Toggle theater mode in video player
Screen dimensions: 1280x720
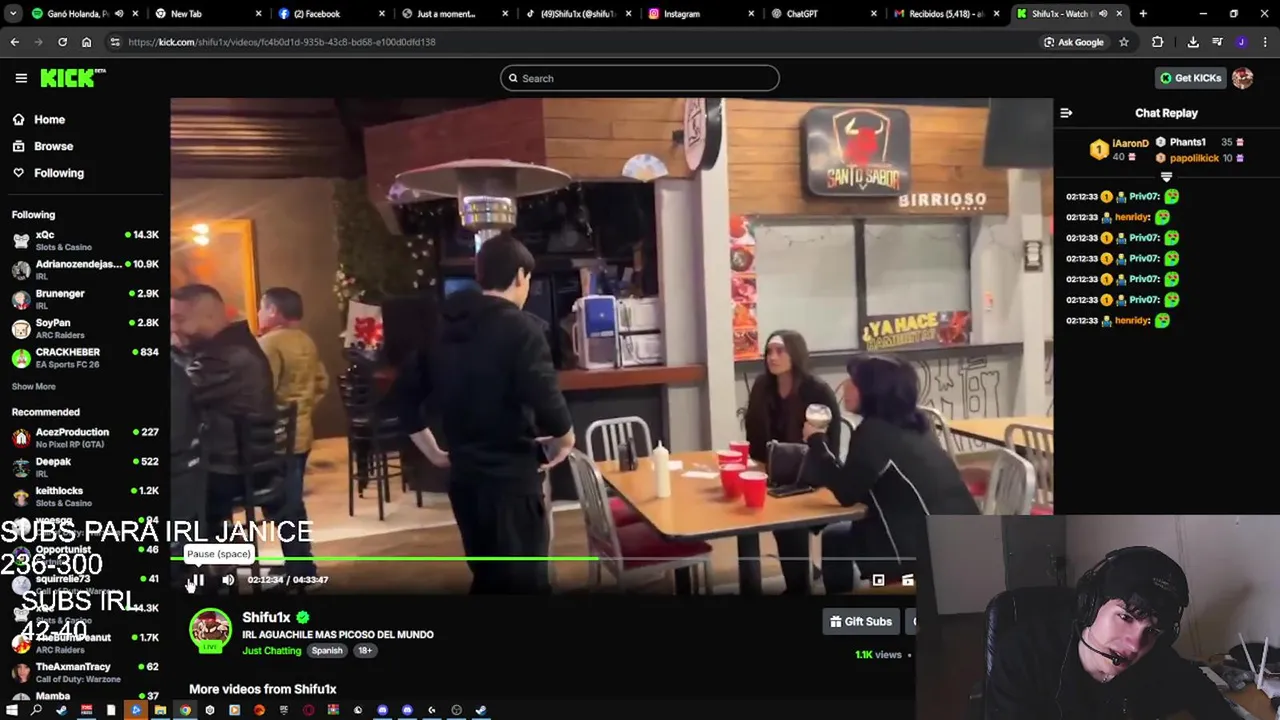pos(878,580)
